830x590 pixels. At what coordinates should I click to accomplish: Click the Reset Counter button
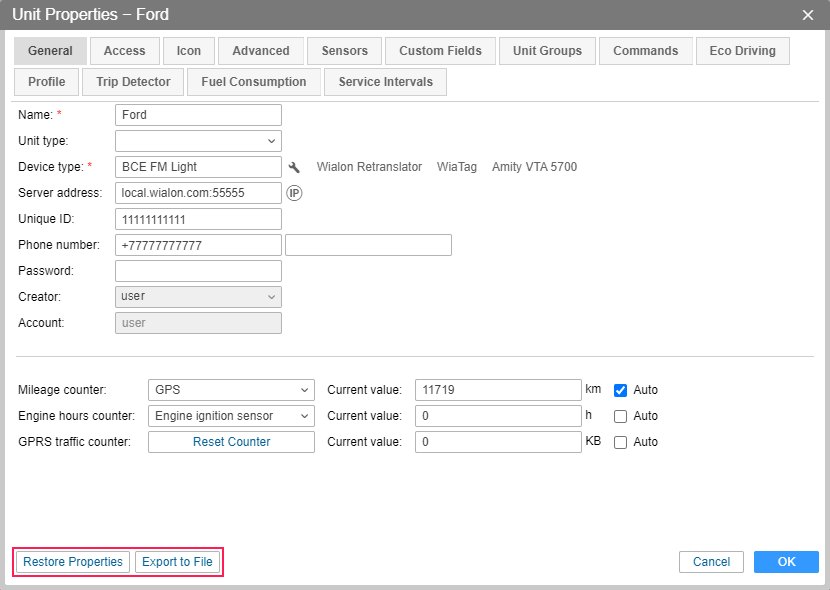click(231, 442)
